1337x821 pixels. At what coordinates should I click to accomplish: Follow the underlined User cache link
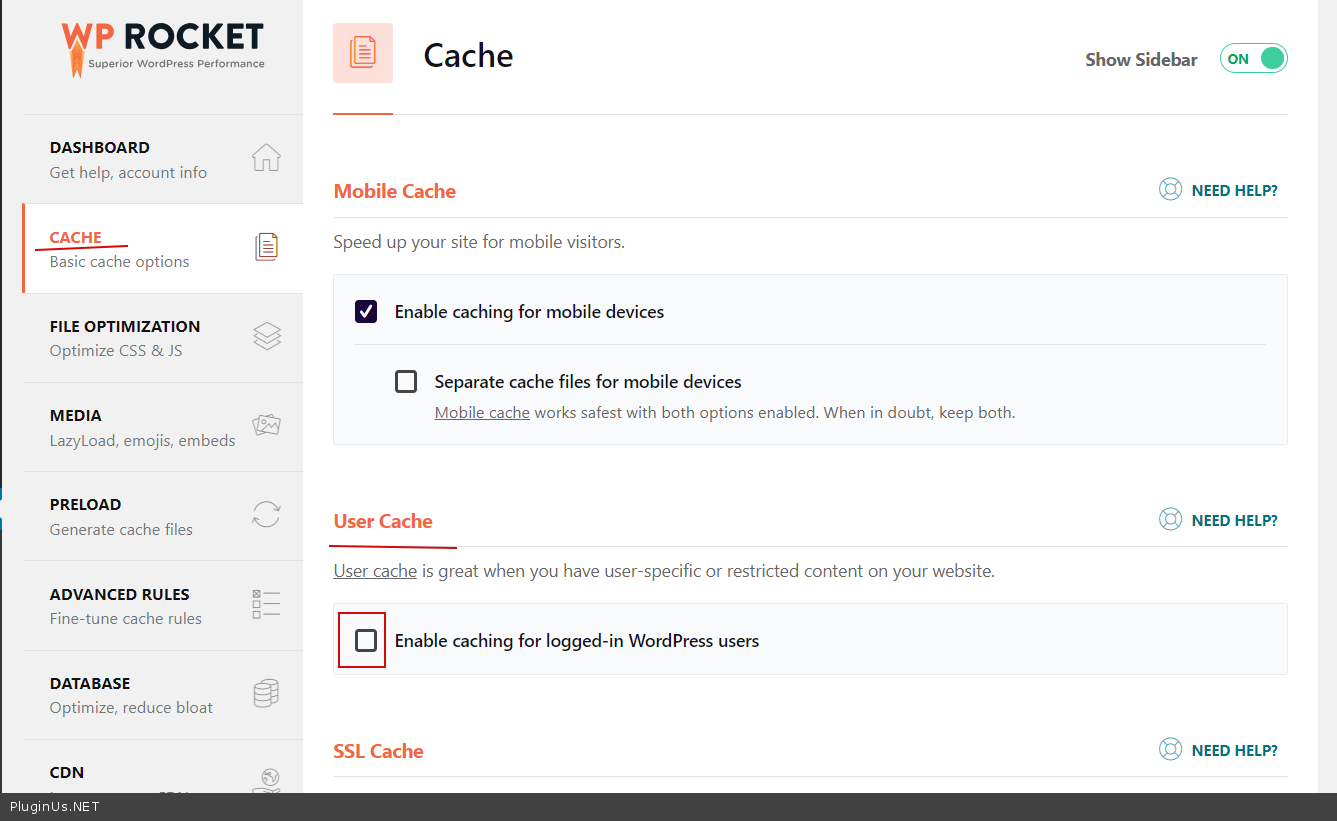coord(375,571)
